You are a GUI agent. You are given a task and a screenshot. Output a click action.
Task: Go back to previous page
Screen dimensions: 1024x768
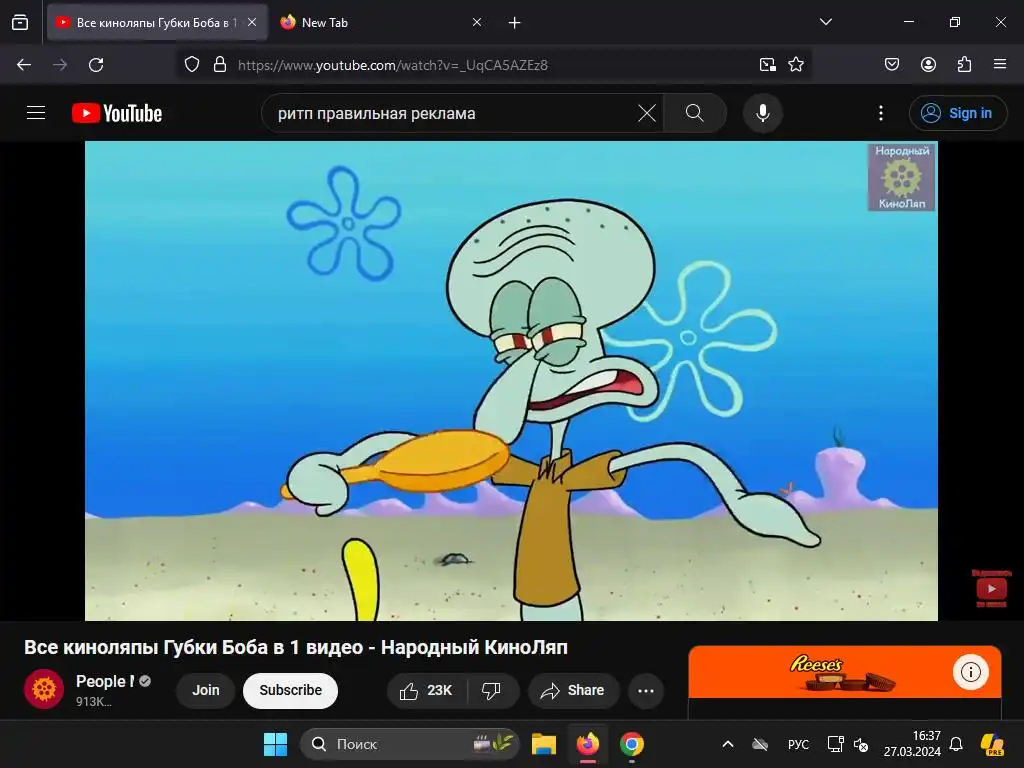pyautogui.click(x=24, y=65)
